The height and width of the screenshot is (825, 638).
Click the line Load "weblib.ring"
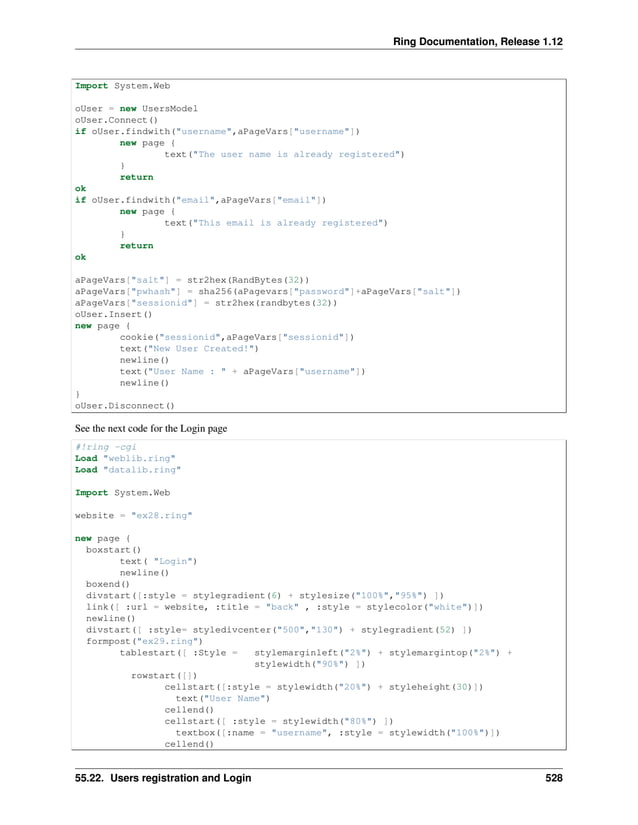coord(125,458)
